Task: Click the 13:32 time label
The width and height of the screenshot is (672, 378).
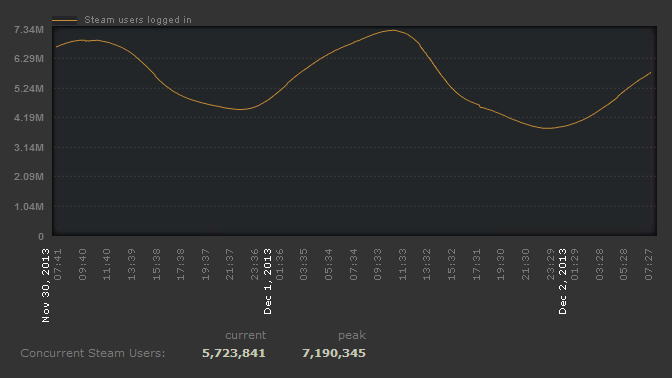Action: tap(427, 264)
